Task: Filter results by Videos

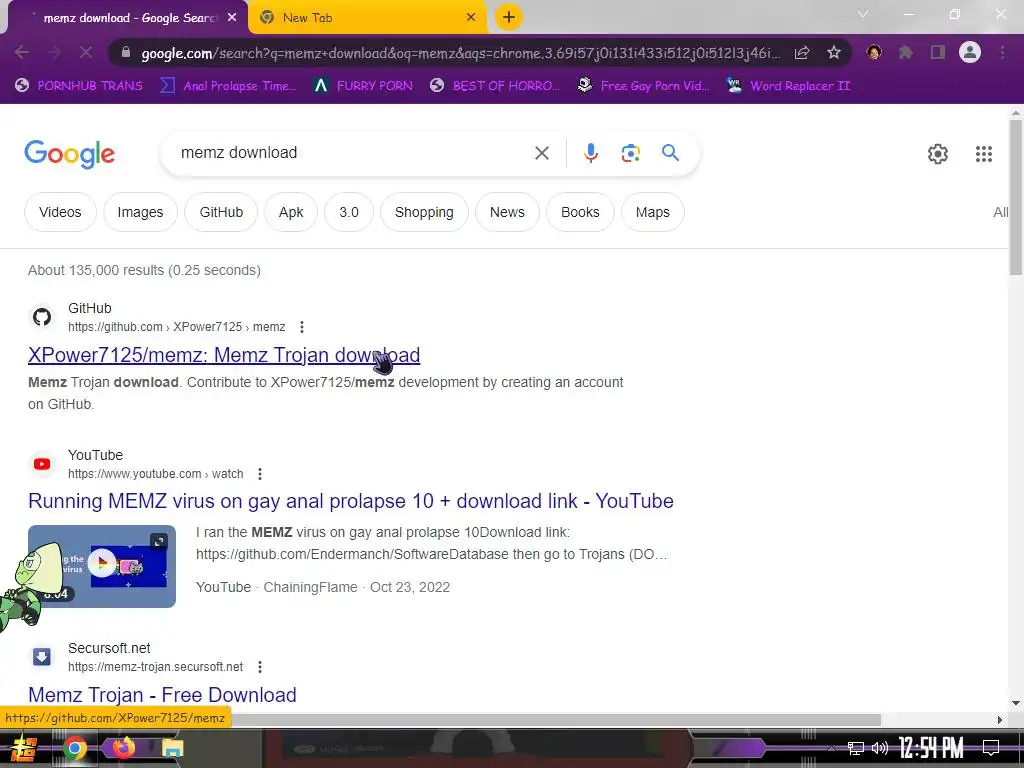Action: pyautogui.click(x=60, y=212)
